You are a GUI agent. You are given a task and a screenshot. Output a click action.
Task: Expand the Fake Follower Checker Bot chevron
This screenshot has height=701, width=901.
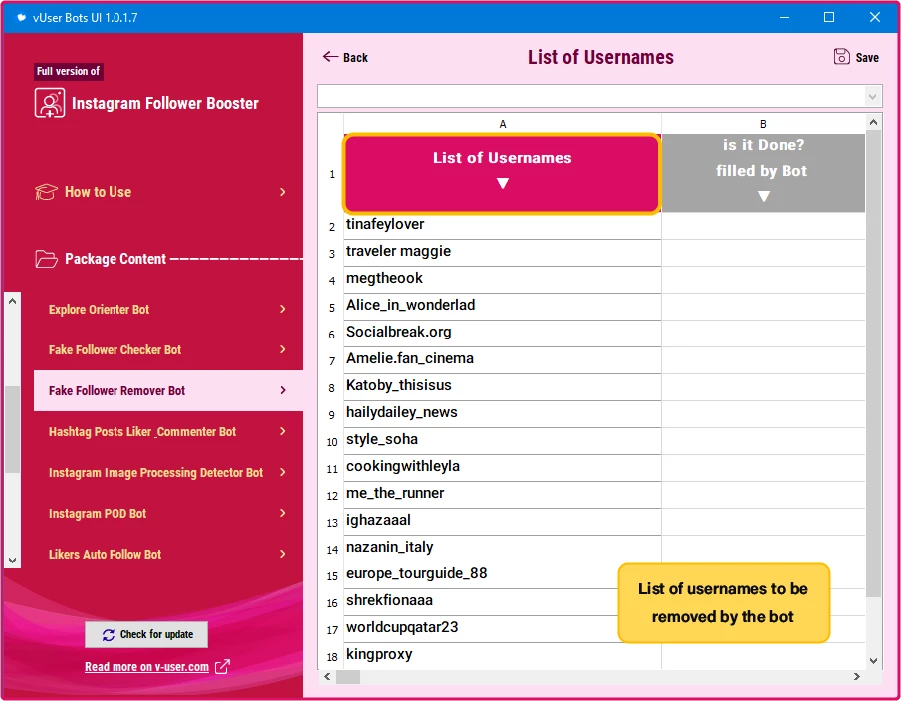[283, 349]
